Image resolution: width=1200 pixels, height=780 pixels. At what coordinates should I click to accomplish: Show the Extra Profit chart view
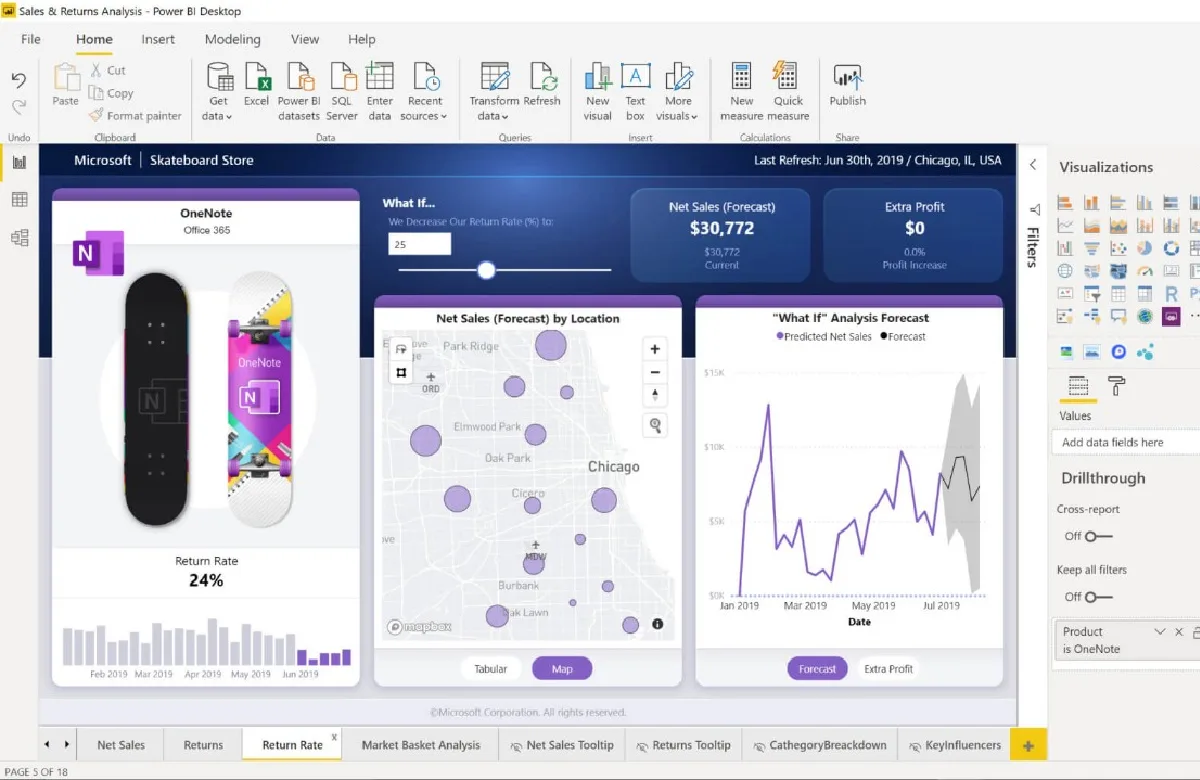pyautogui.click(x=888, y=669)
